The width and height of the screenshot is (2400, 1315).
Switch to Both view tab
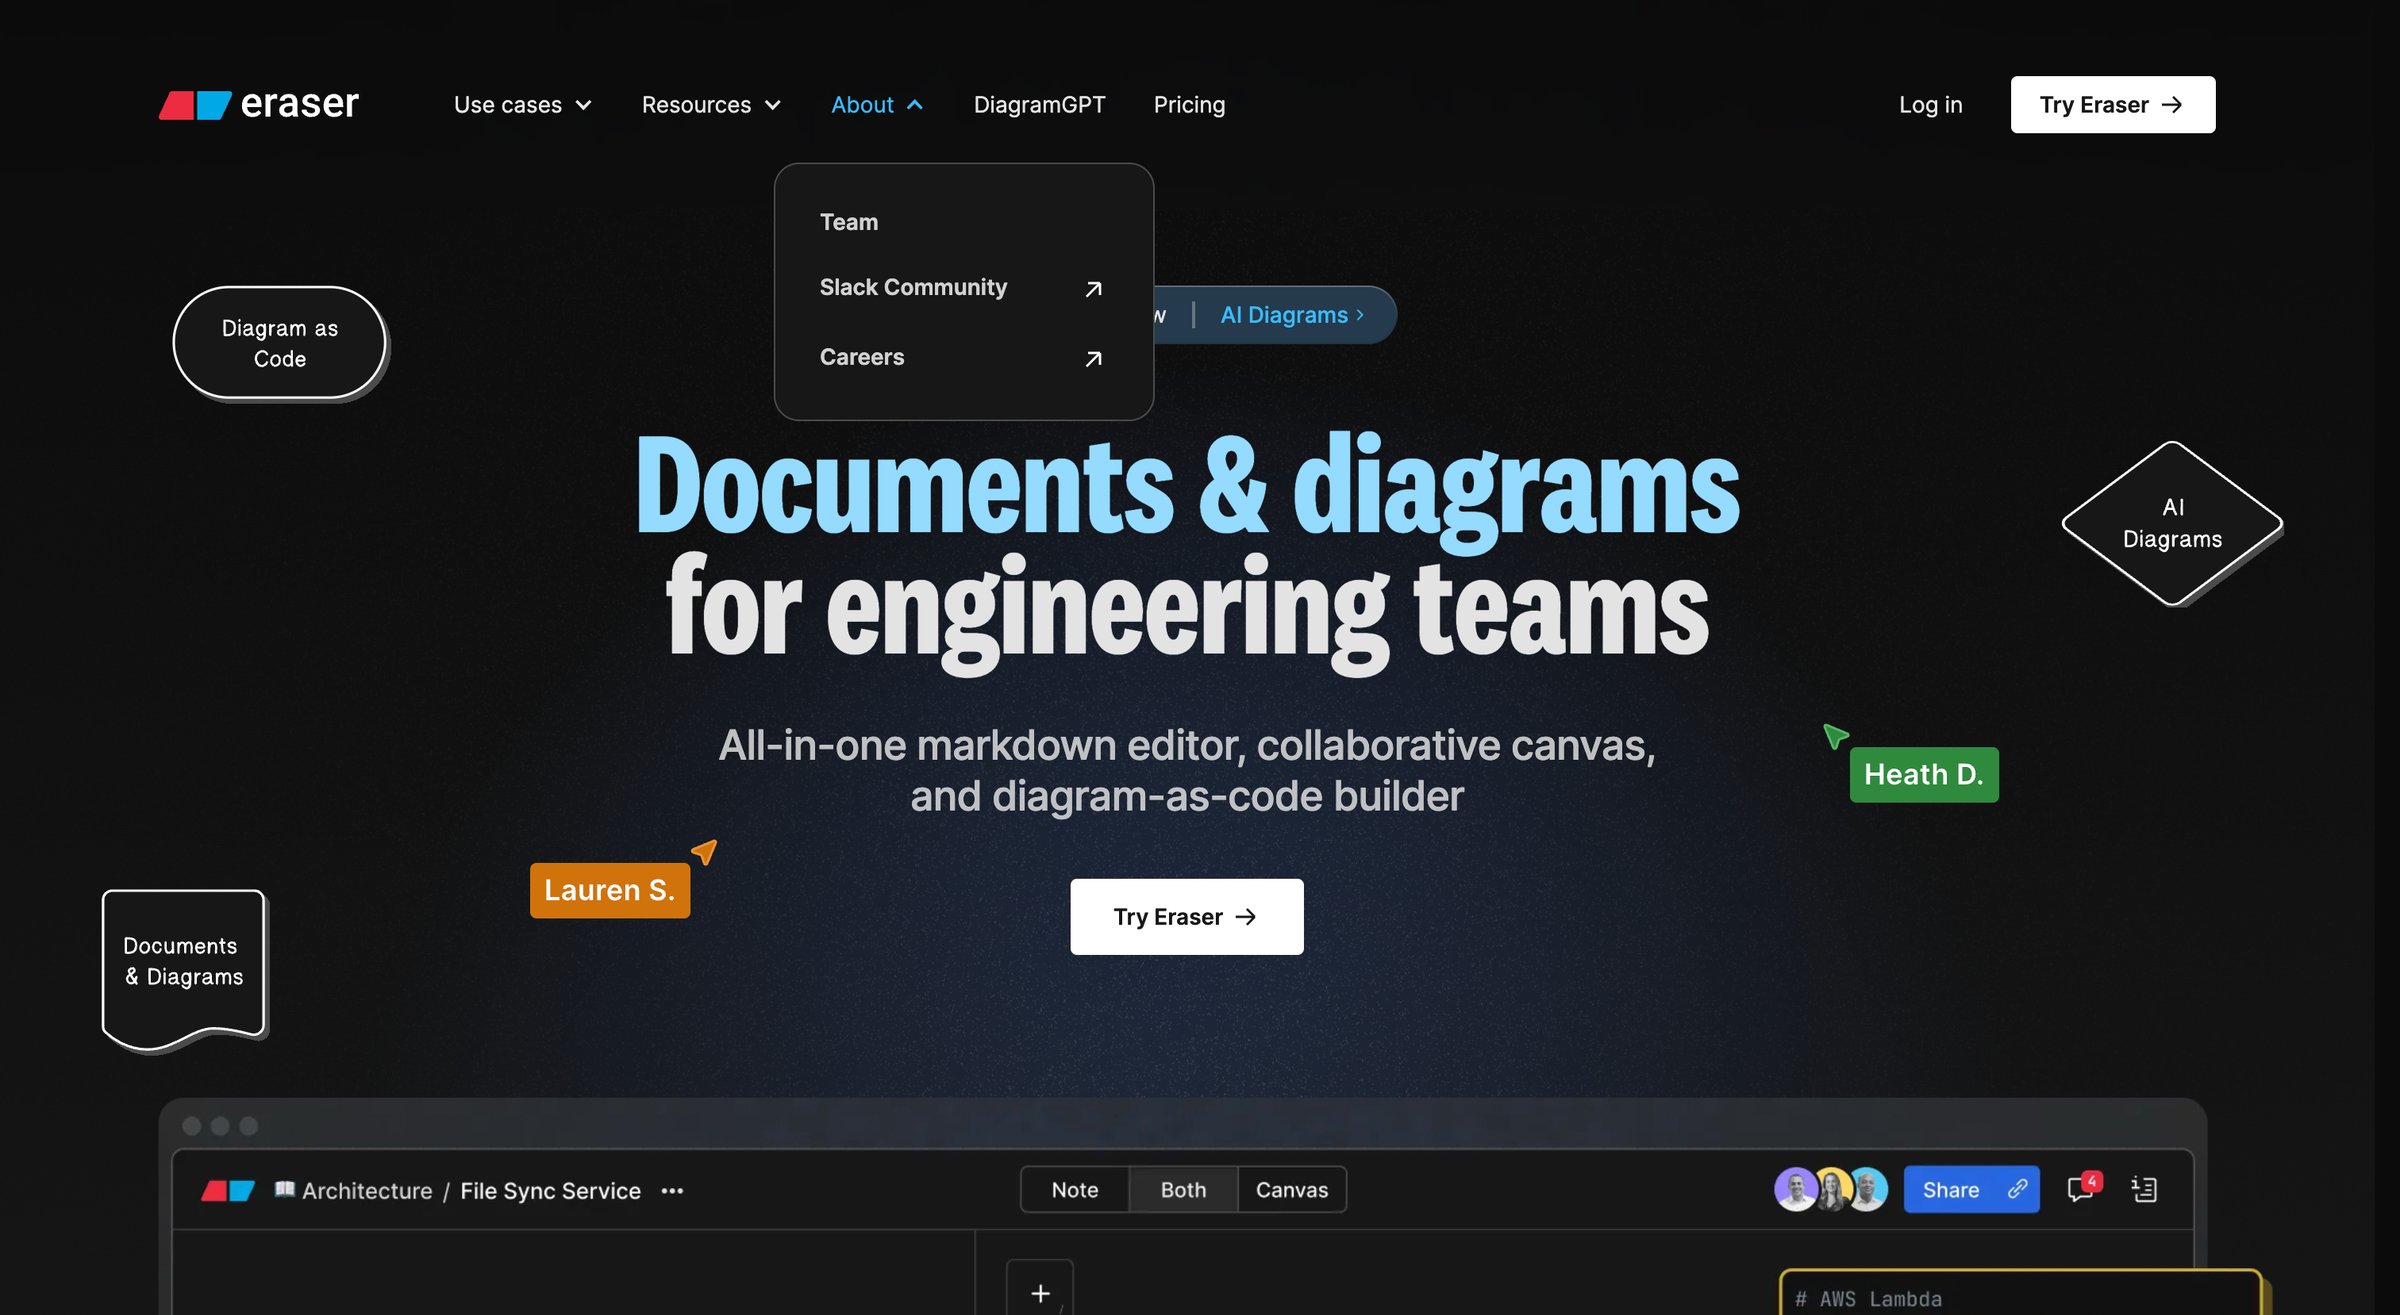point(1183,1189)
